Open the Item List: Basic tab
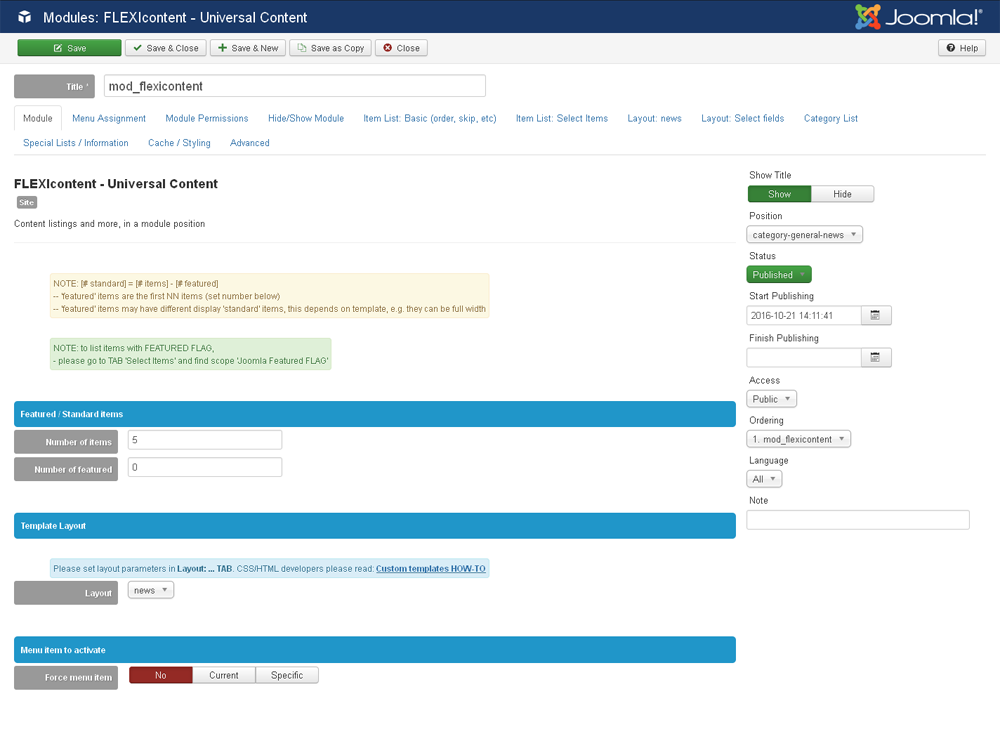This screenshot has height=741, width=1000. (430, 119)
